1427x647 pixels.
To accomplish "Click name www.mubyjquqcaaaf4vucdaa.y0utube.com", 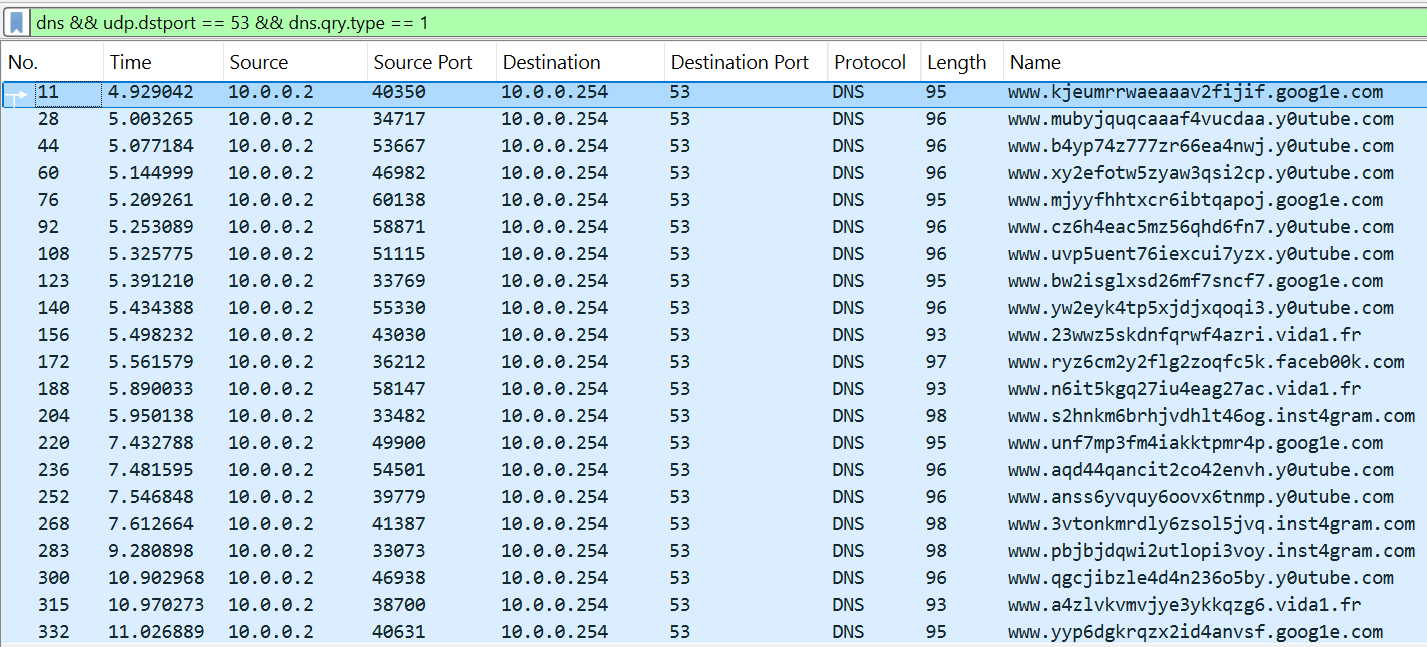I will point(1200,119).
